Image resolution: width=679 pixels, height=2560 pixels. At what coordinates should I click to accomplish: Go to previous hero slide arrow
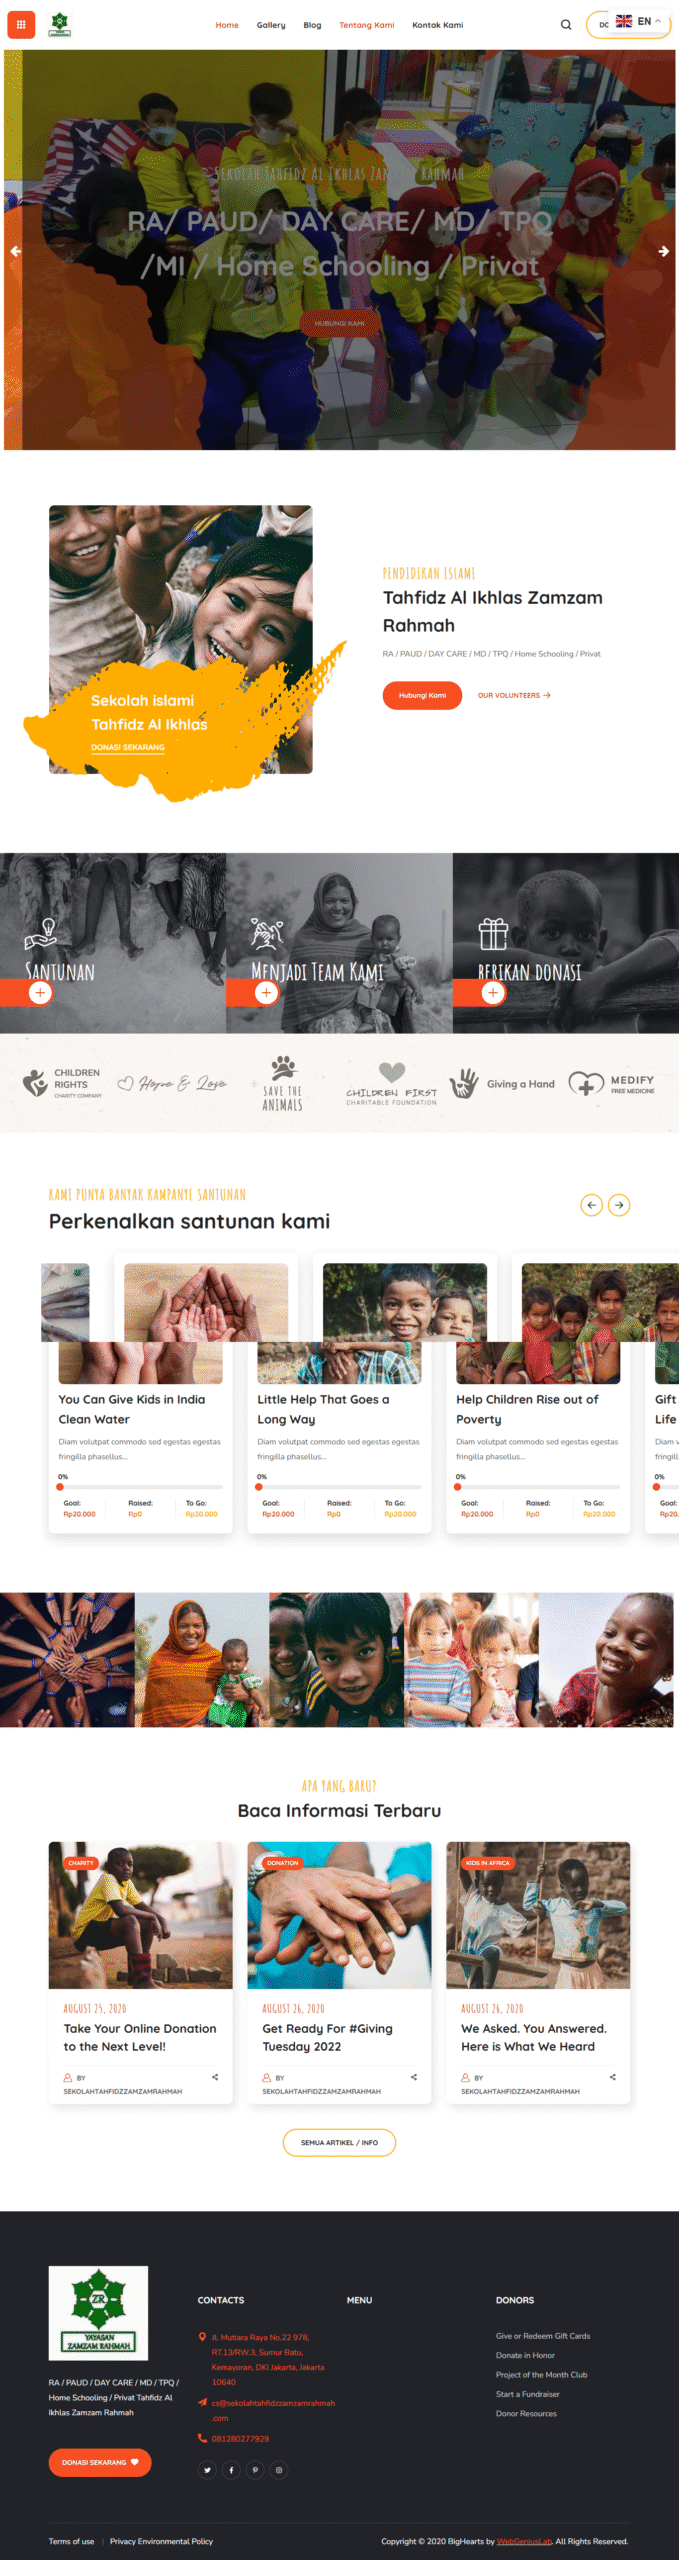pos(15,251)
